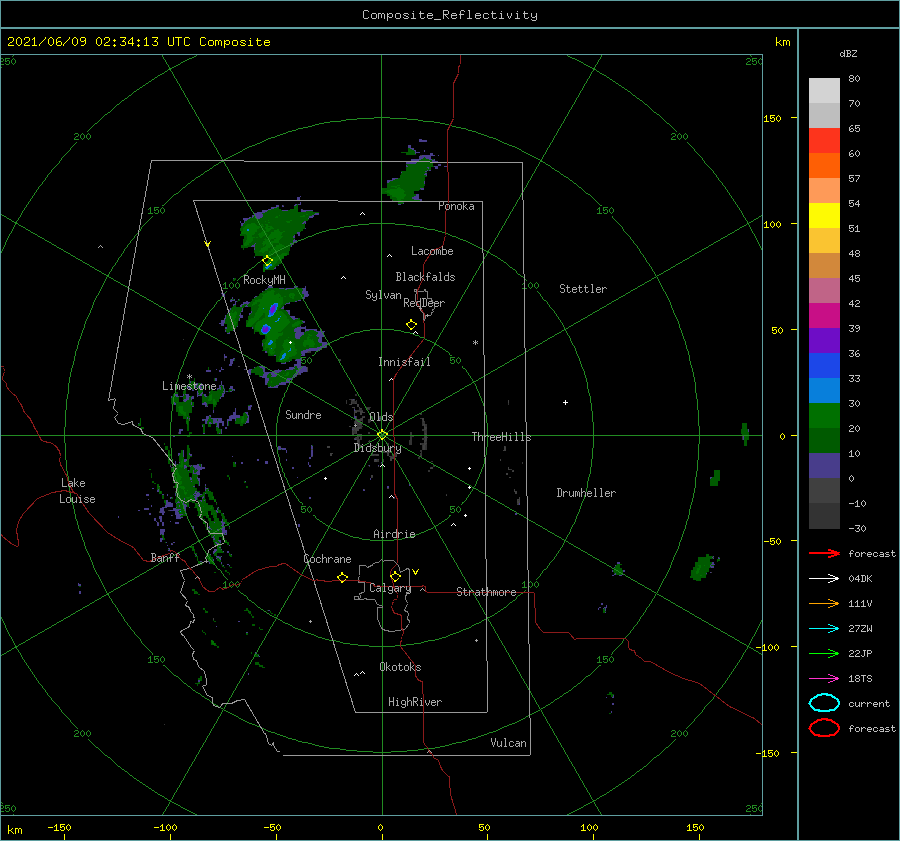Image resolution: width=900 pixels, height=841 pixels.
Task: Click the green 22JP arrow in legend
Action: click(x=824, y=653)
